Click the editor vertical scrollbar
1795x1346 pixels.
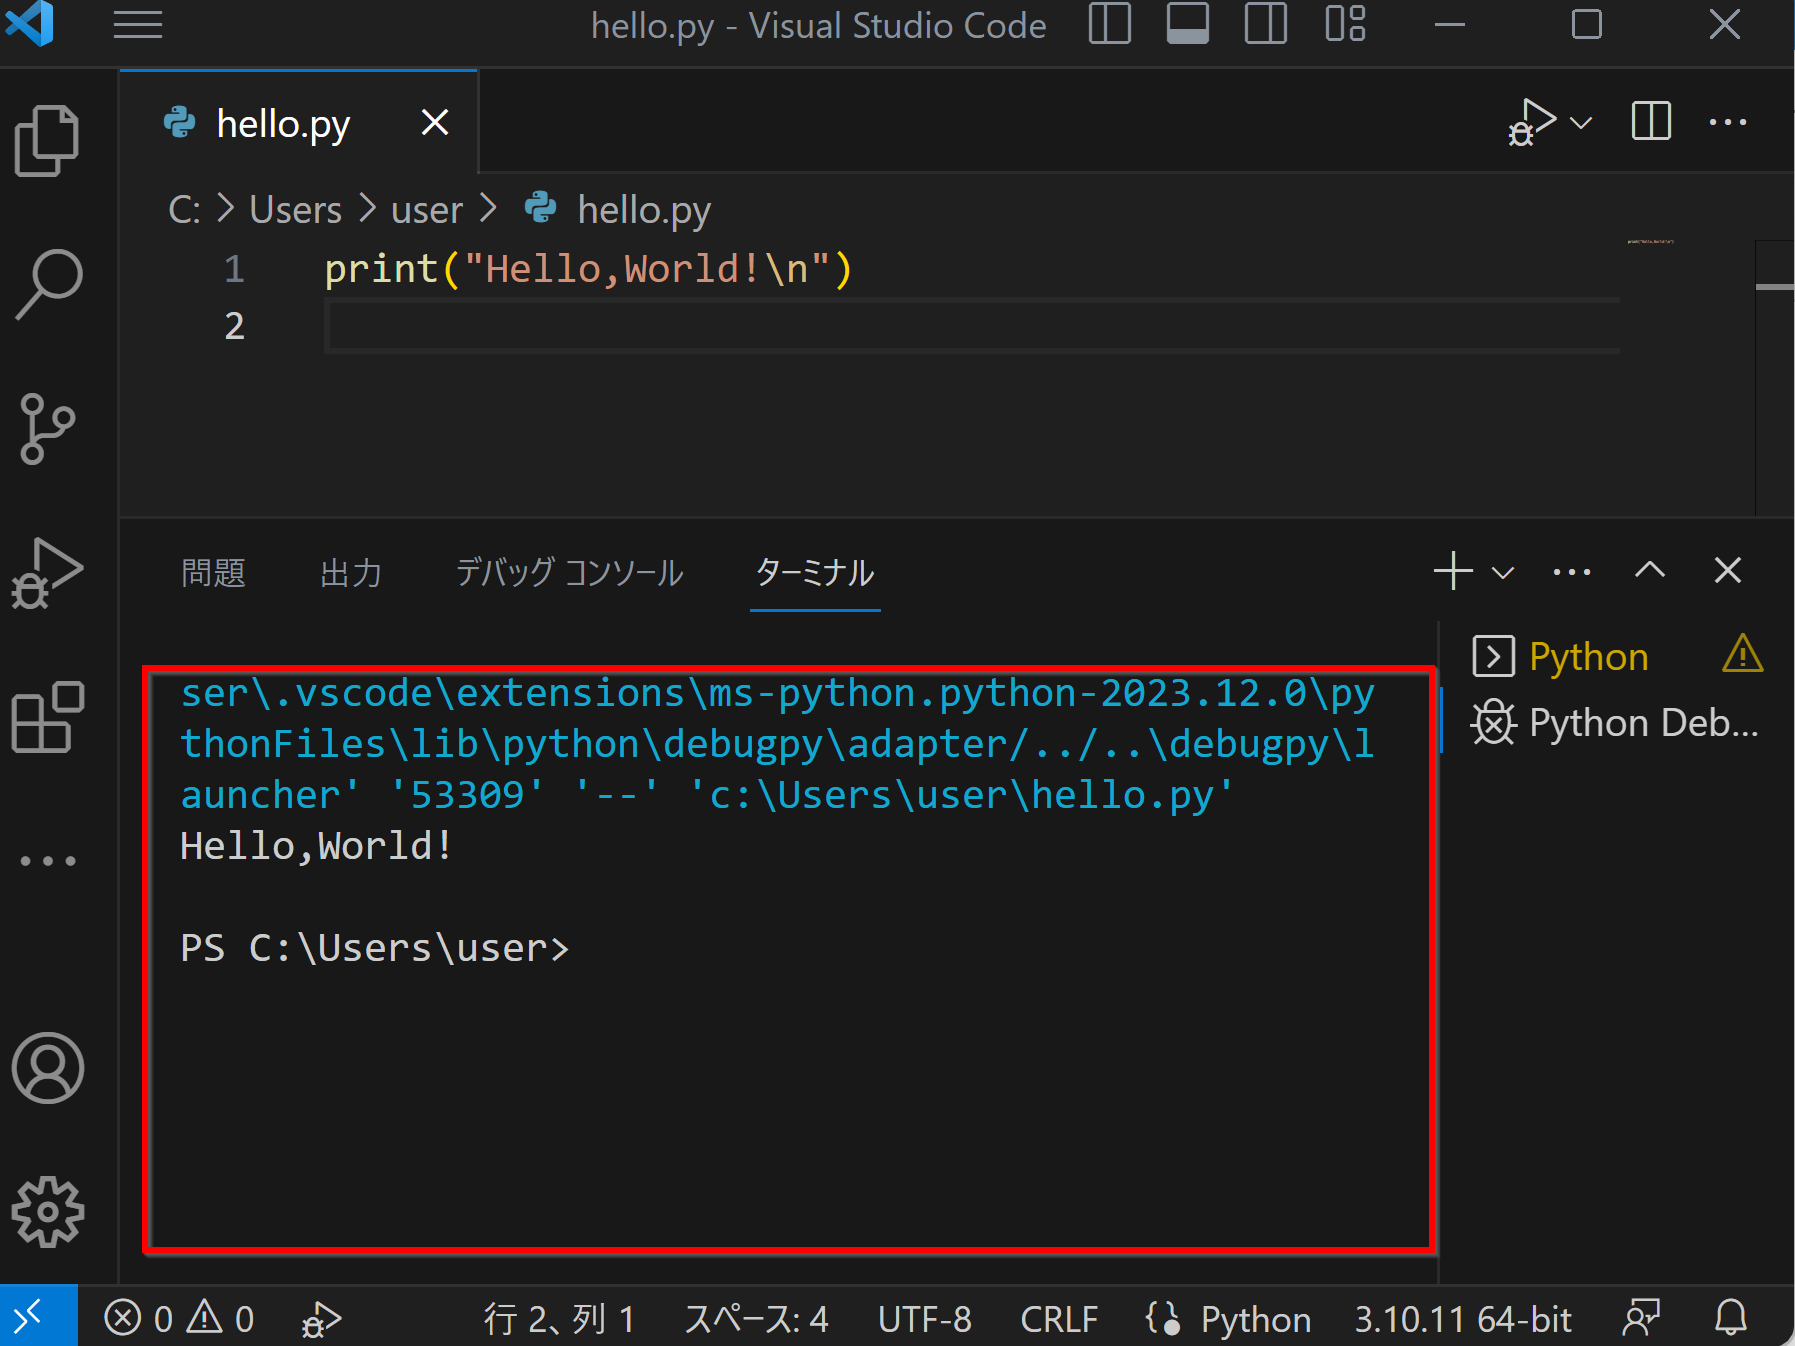point(1775,378)
